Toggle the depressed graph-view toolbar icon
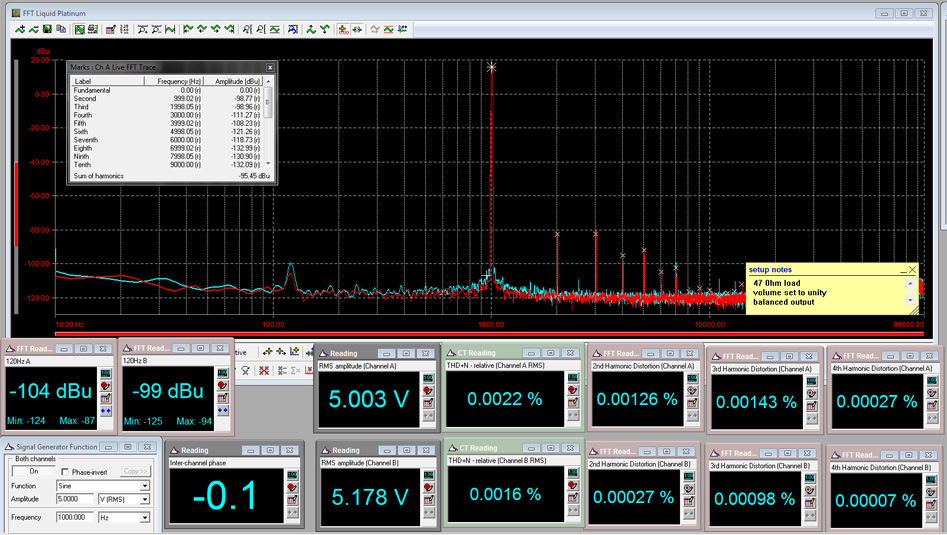The image size is (947, 535). point(79,29)
